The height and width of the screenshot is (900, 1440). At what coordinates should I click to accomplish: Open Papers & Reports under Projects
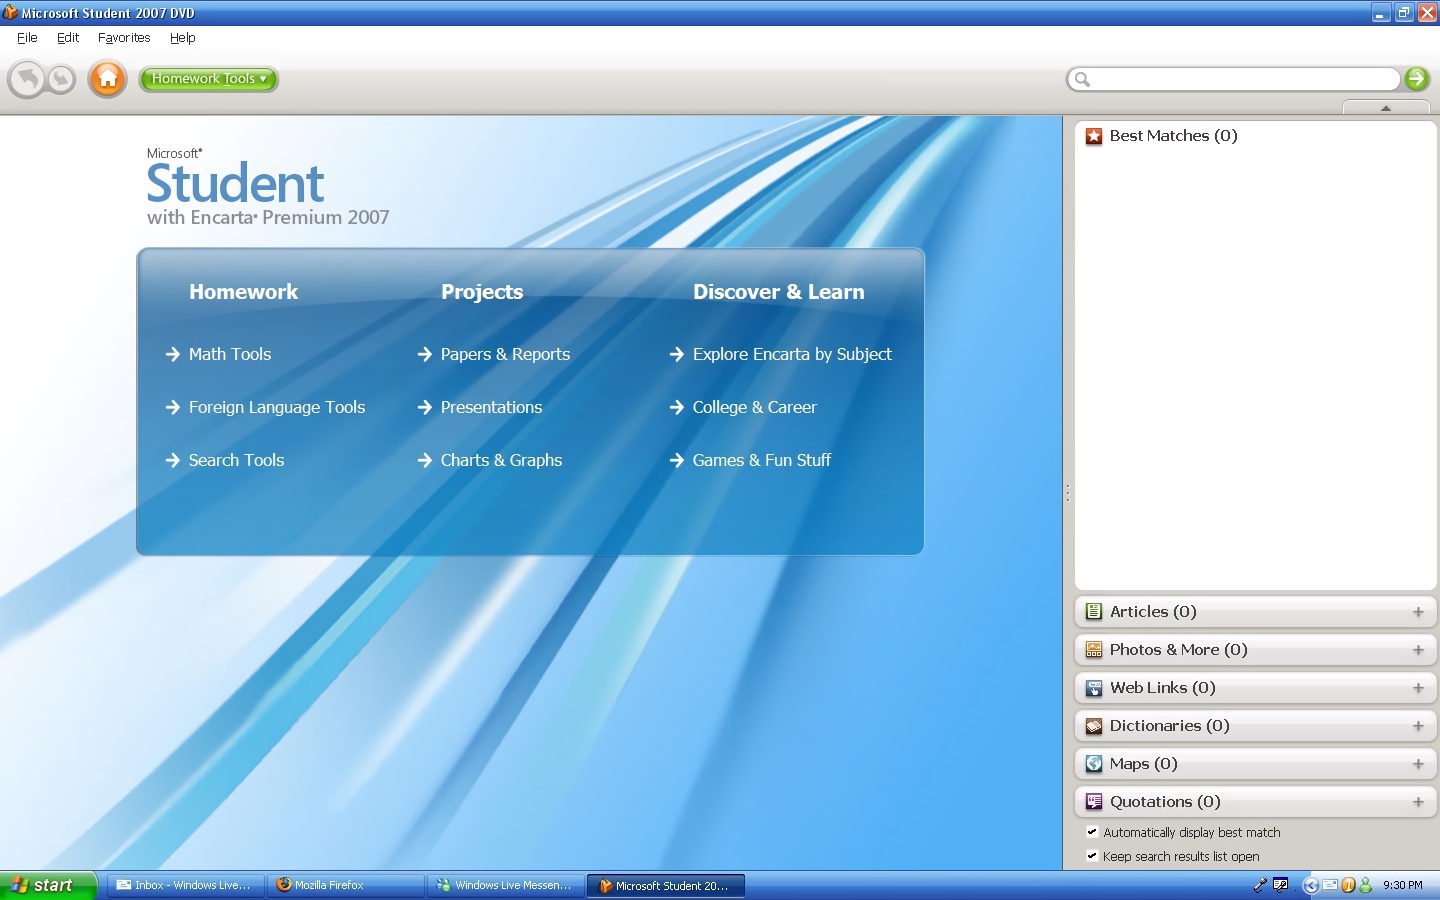pyautogui.click(x=505, y=354)
